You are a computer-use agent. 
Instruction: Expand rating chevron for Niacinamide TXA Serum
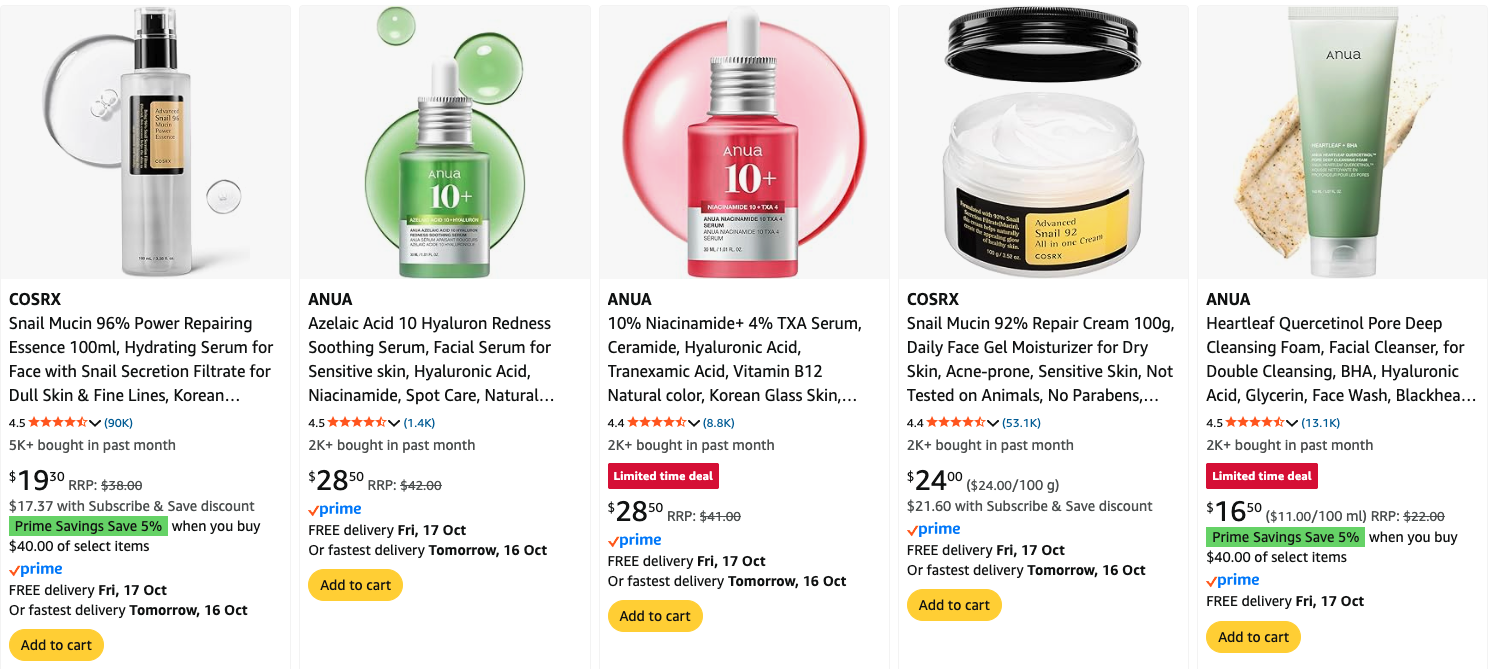pos(694,423)
